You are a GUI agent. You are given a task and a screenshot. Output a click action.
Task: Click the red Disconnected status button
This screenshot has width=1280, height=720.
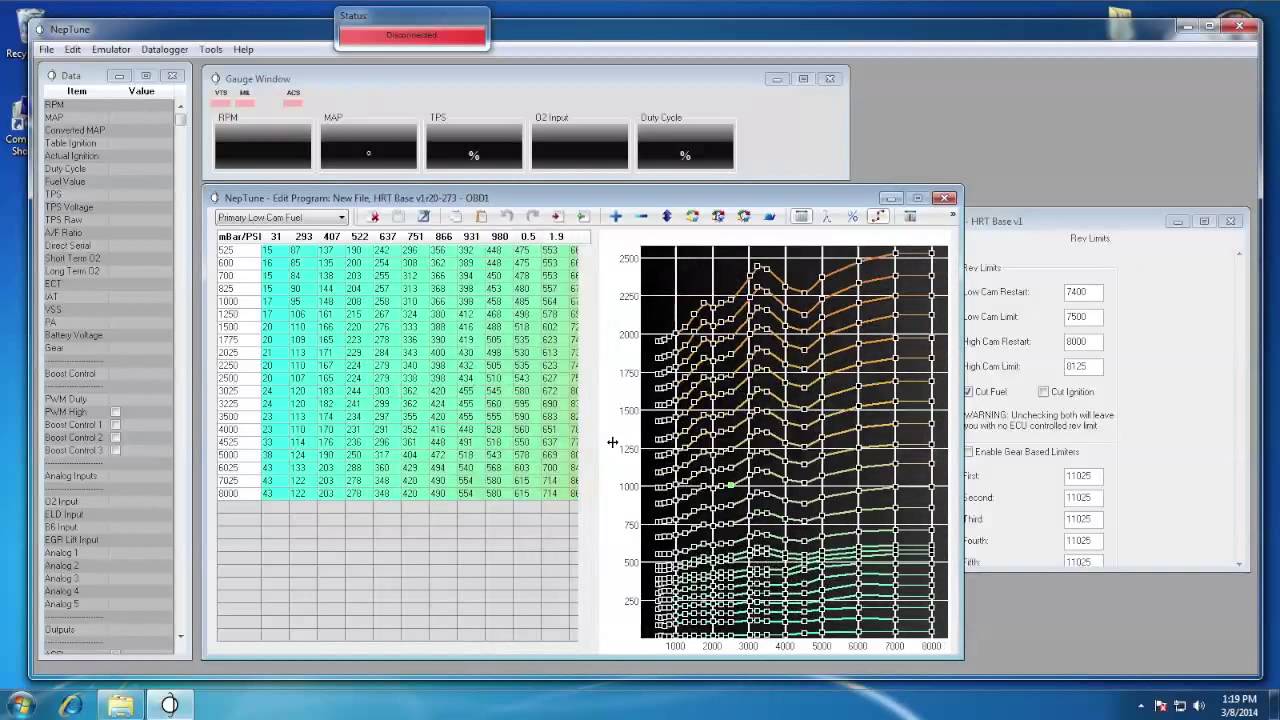[412, 35]
